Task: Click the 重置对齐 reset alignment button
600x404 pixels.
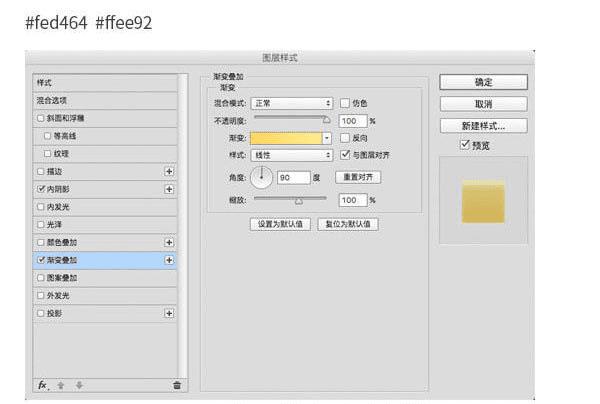Action: [358, 177]
